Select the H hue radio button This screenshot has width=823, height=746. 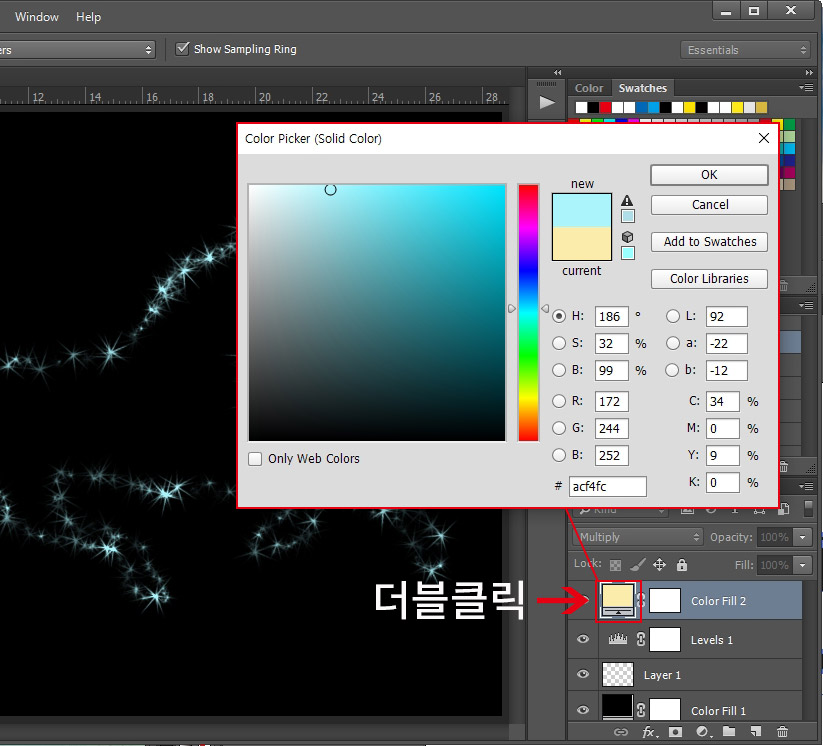coord(559,316)
